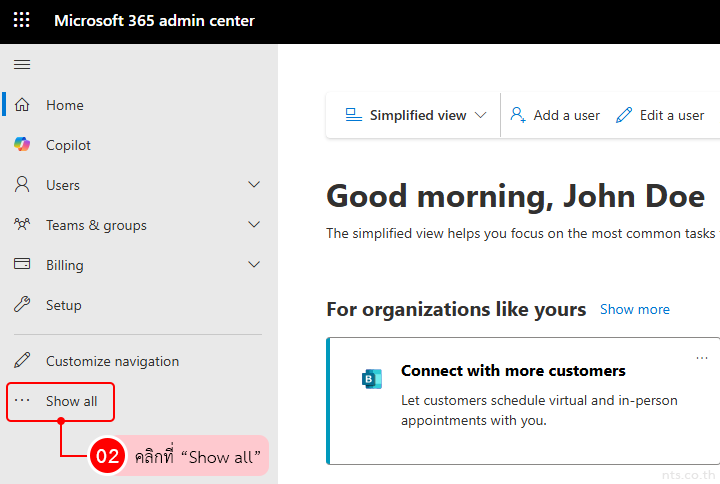This screenshot has width=720, height=484.
Task: Click the Simplified view label
Action: (418, 115)
